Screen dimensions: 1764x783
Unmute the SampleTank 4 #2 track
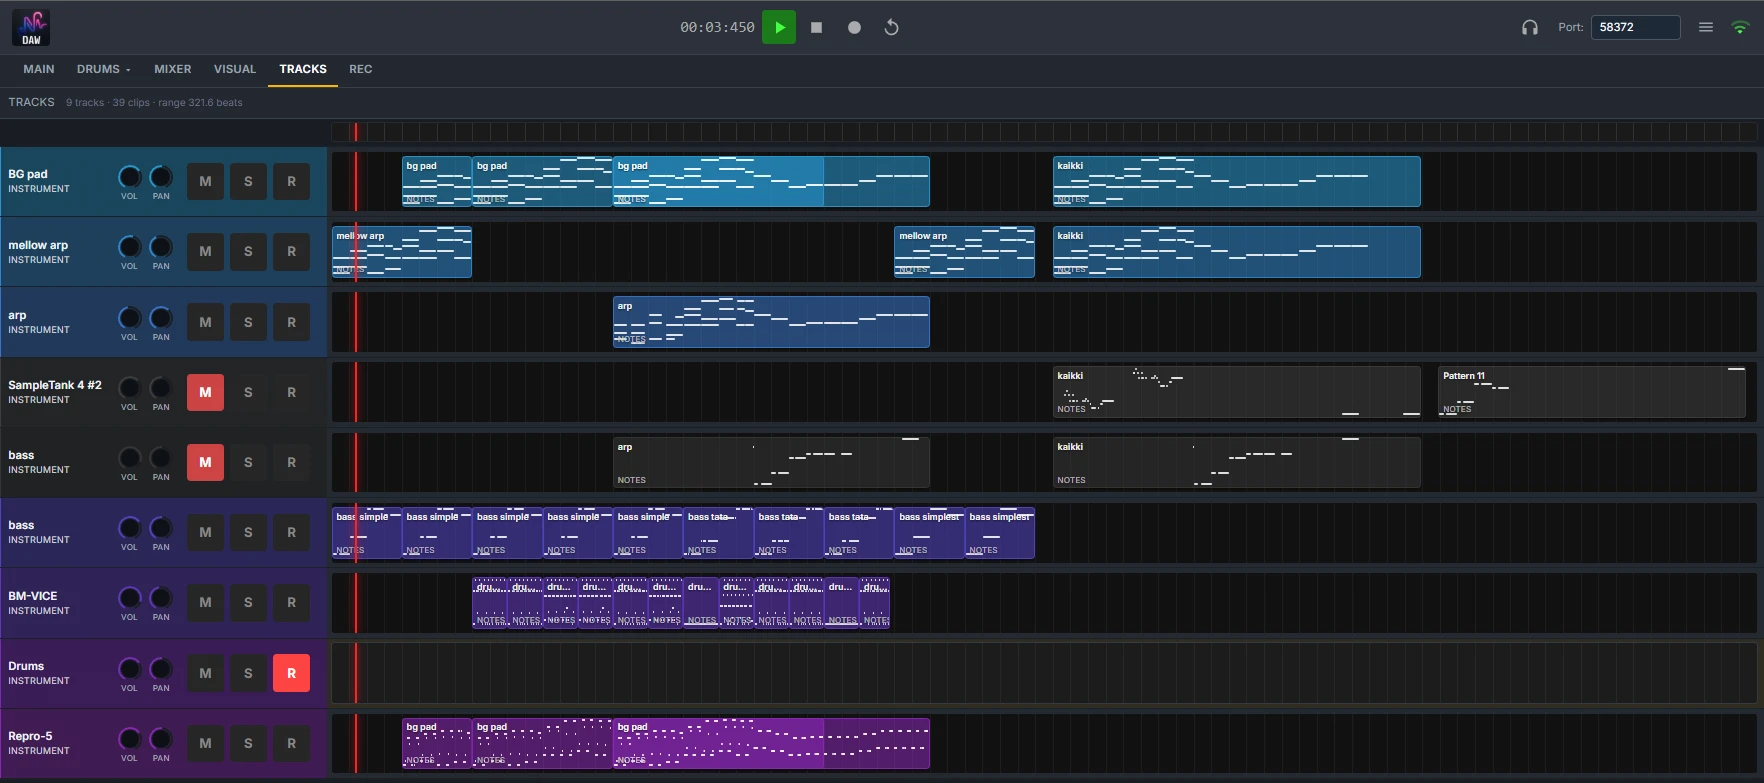coord(205,392)
